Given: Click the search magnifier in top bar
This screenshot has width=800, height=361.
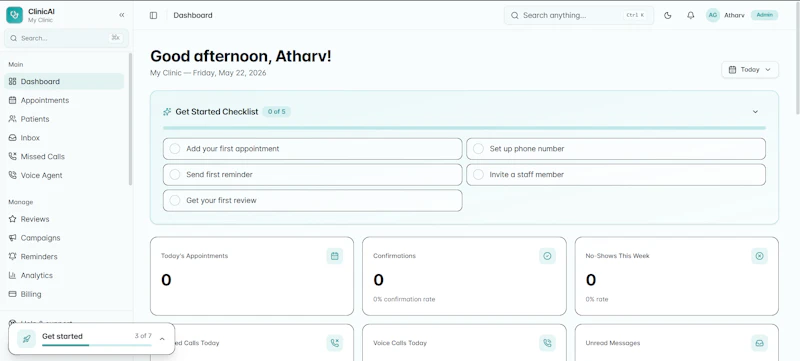Looking at the screenshot, I should click(515, 15).
